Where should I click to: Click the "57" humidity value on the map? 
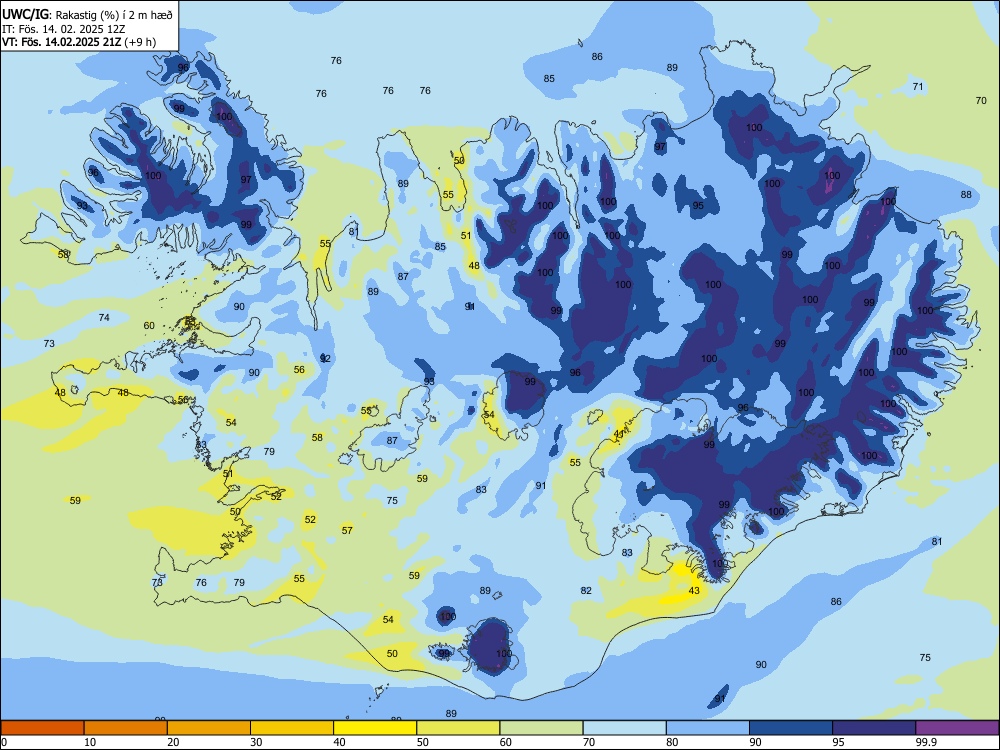click(347, 530)
